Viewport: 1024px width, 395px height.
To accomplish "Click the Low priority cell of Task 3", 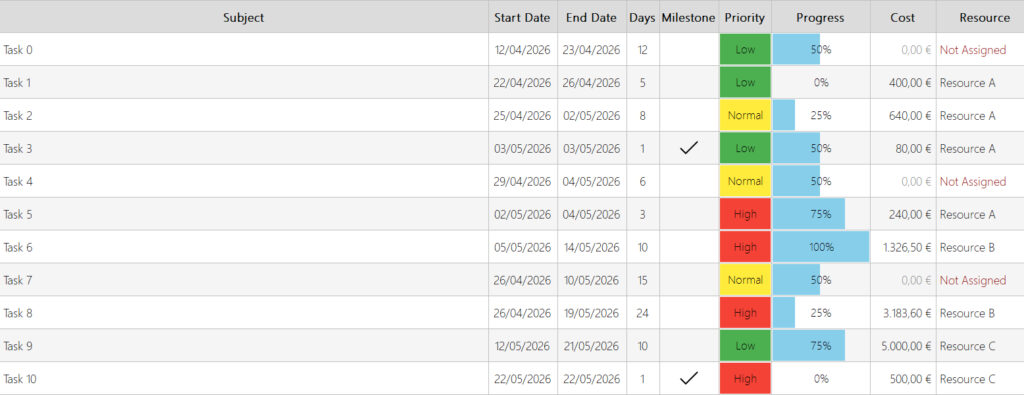I will (x=745, y=149).
